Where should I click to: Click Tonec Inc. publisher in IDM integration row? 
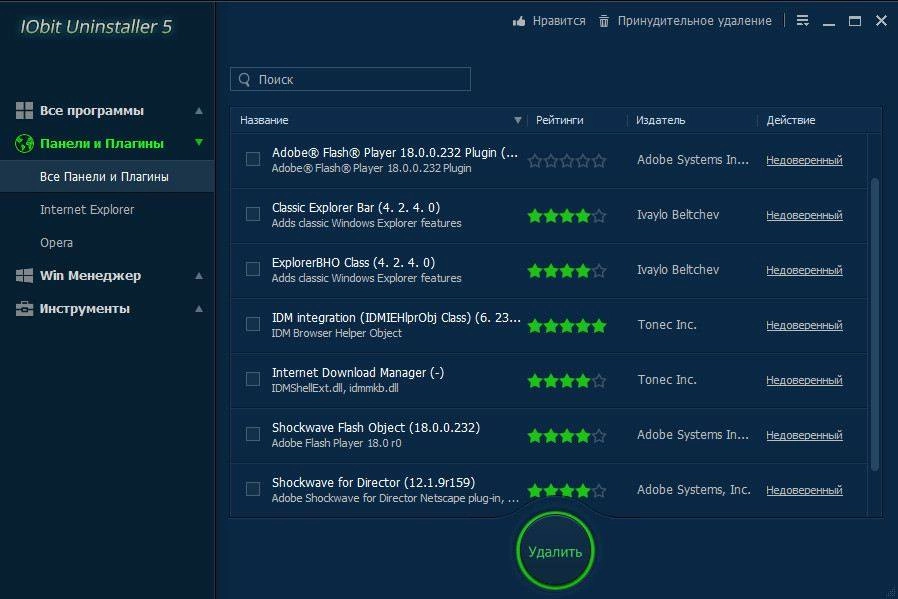pyautogui.click(x=667, y=325)
